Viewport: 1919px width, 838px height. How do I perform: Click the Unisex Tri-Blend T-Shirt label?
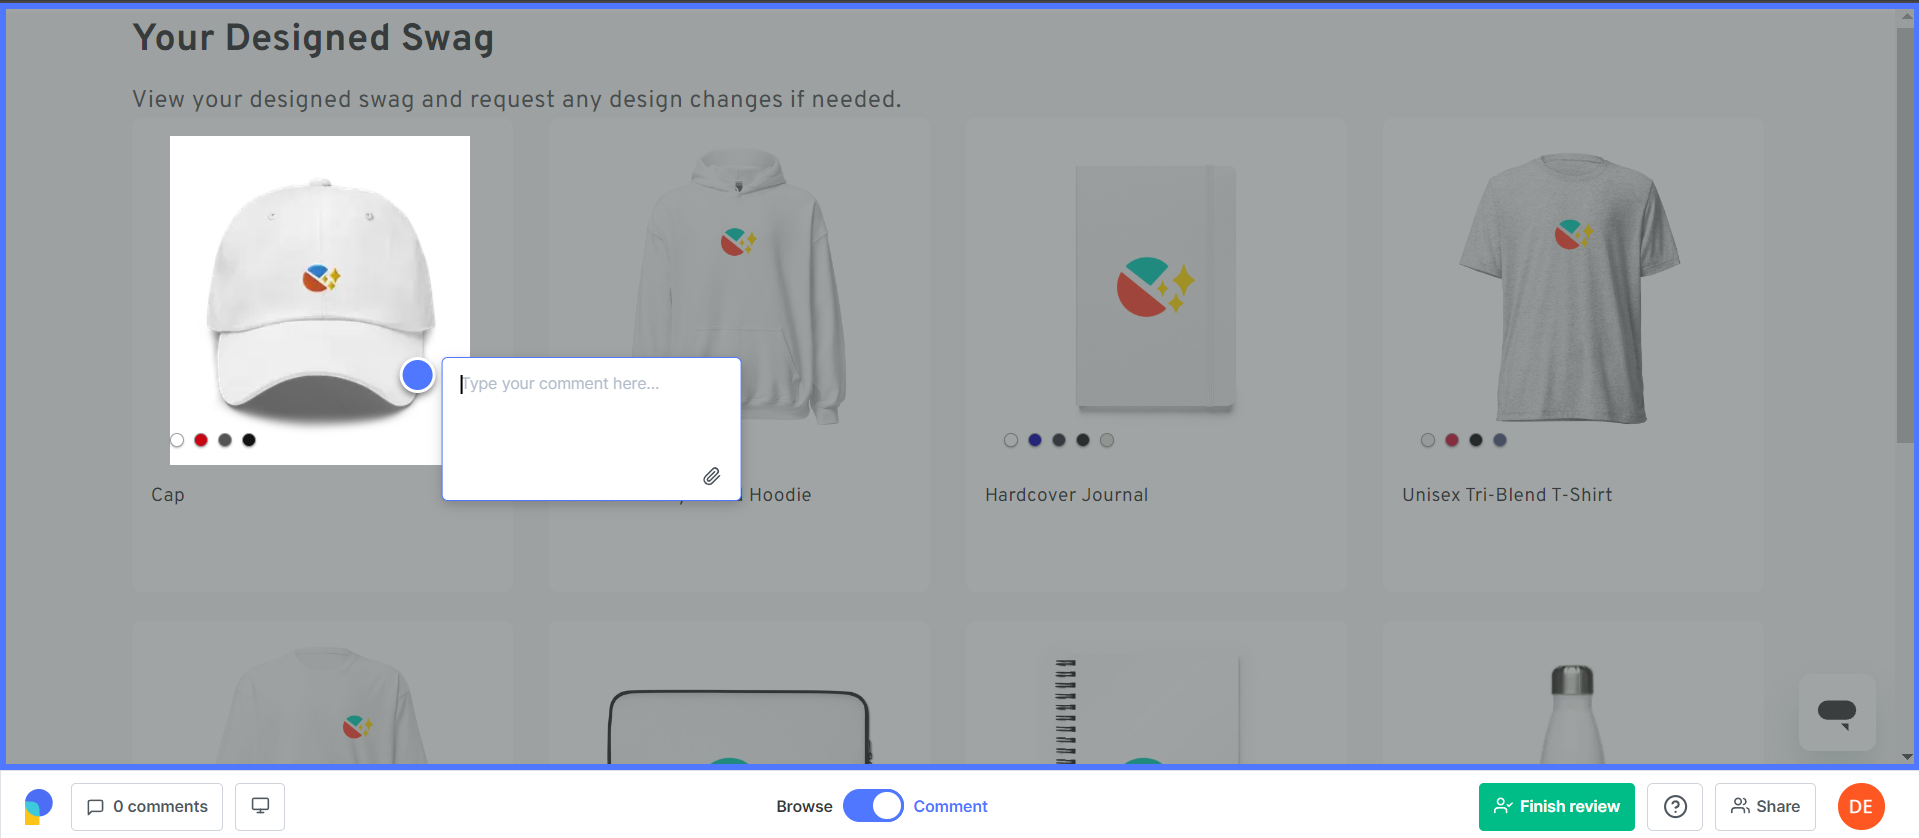click(1507, 495)
